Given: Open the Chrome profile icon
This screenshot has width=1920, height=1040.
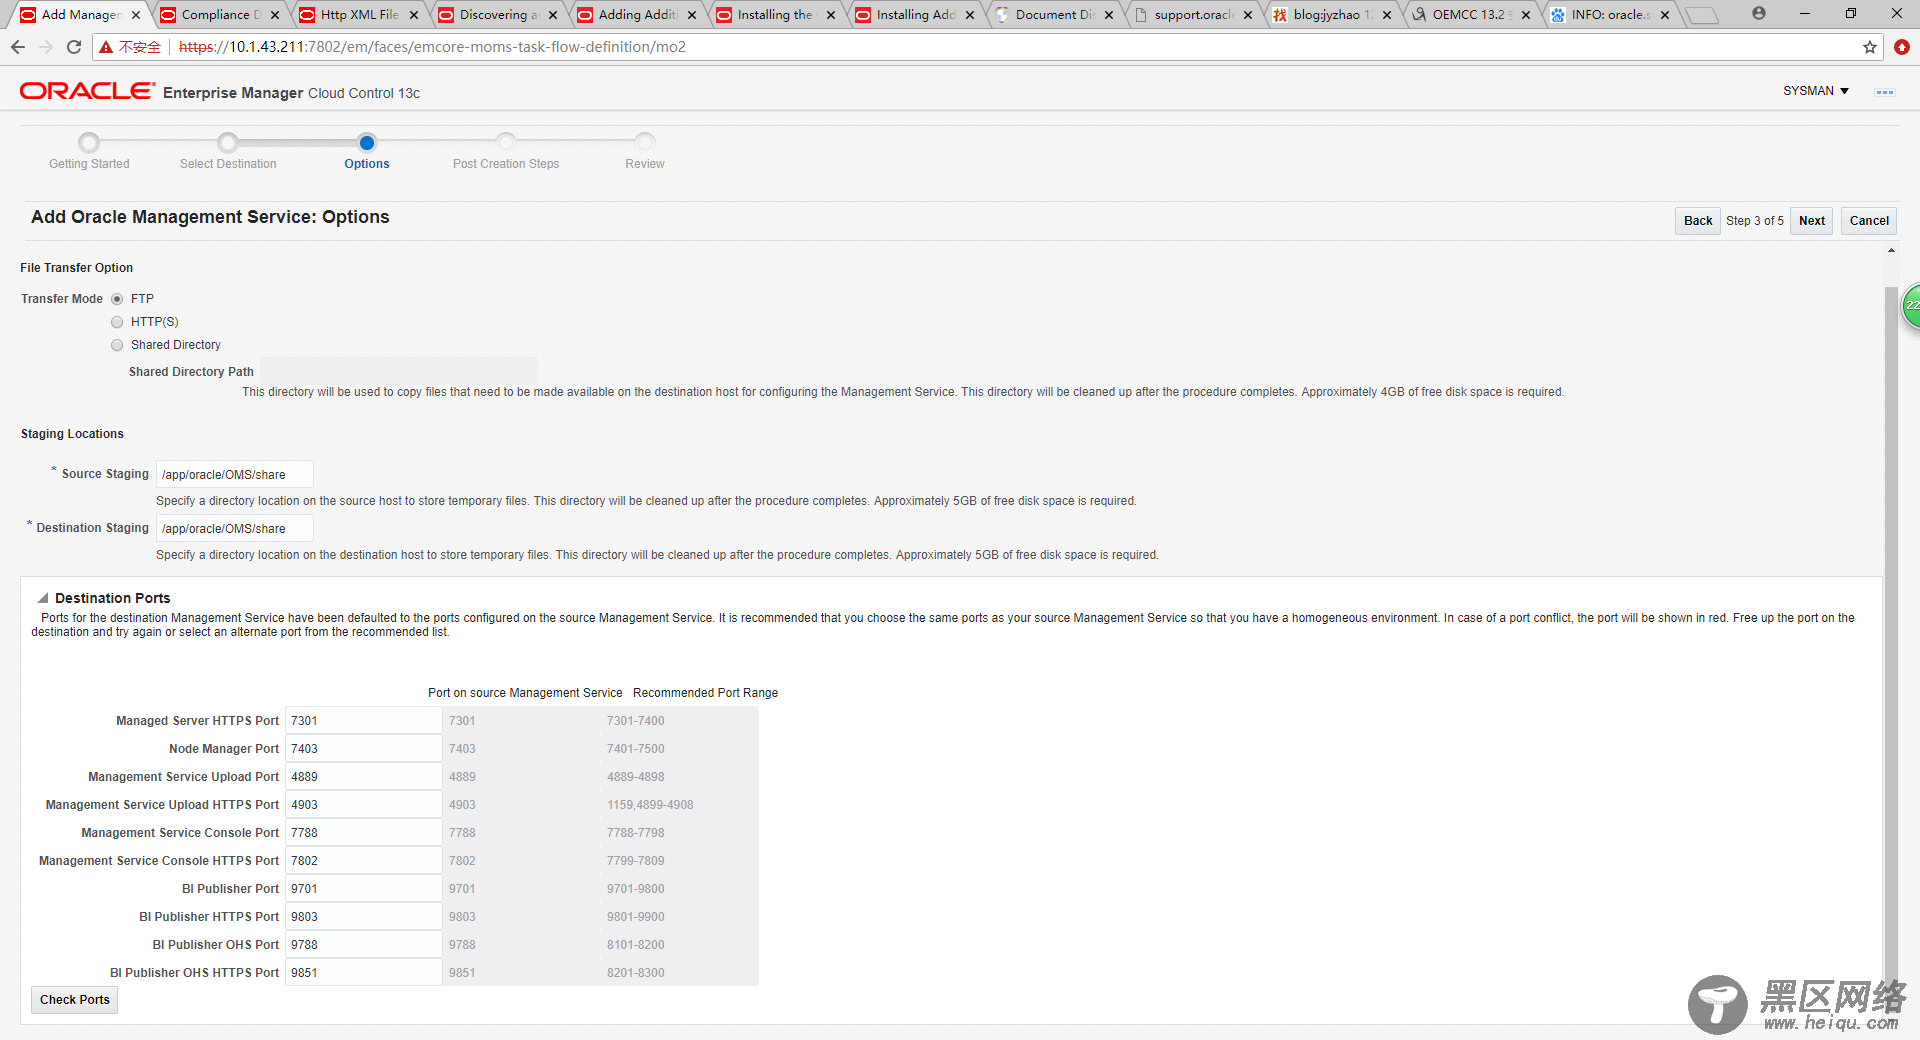Looking at the screenshot, I should (1759, 14).
